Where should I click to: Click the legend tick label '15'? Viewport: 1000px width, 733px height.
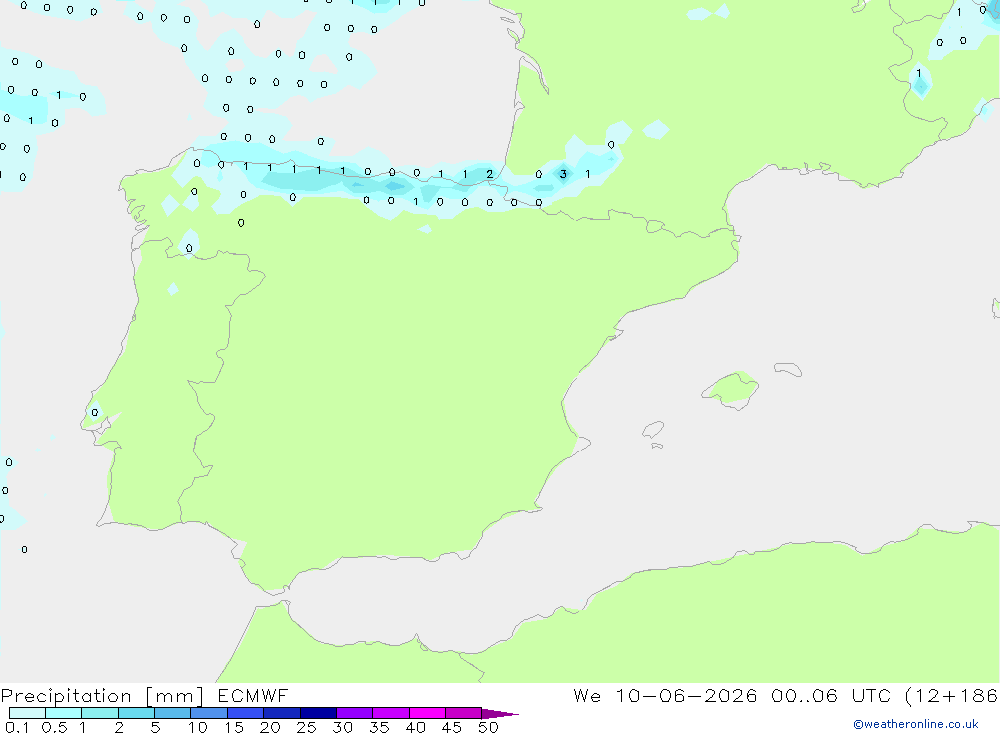234,727
